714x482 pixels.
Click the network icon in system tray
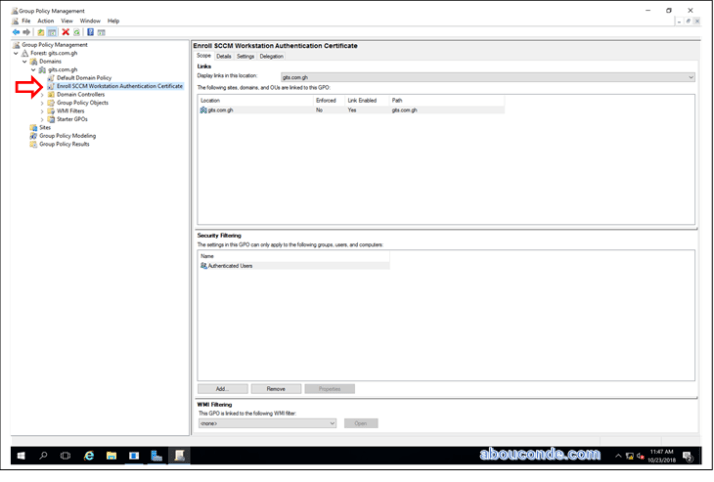coord(630,456)
